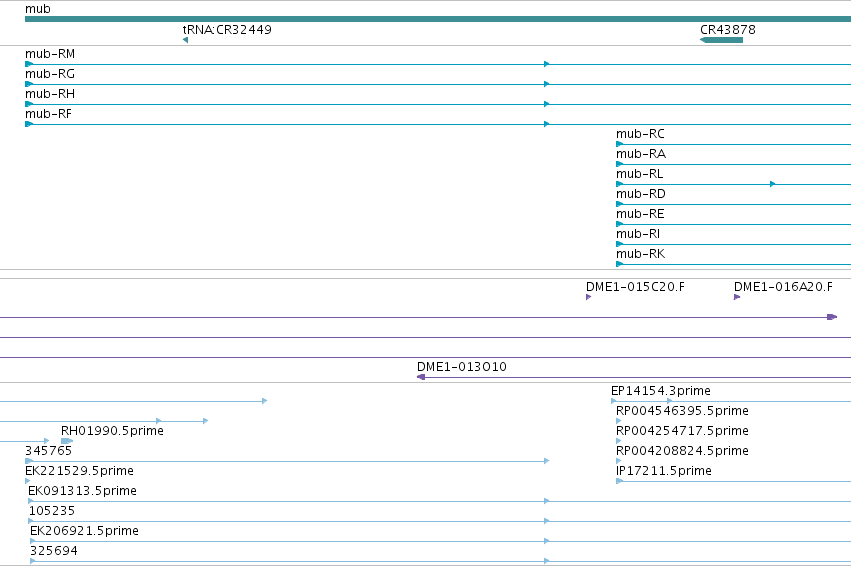Image resolution: width=851 pixels, height=566 pixels.
Task: Click mub-RK transcript start arrow
Action: pos(619,265)
